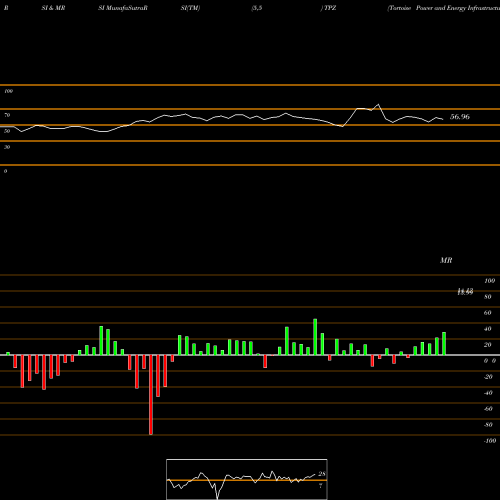Click the longest red histogram bar near -100
Viewport: 500px width, 500px height.
coord(151,395)
